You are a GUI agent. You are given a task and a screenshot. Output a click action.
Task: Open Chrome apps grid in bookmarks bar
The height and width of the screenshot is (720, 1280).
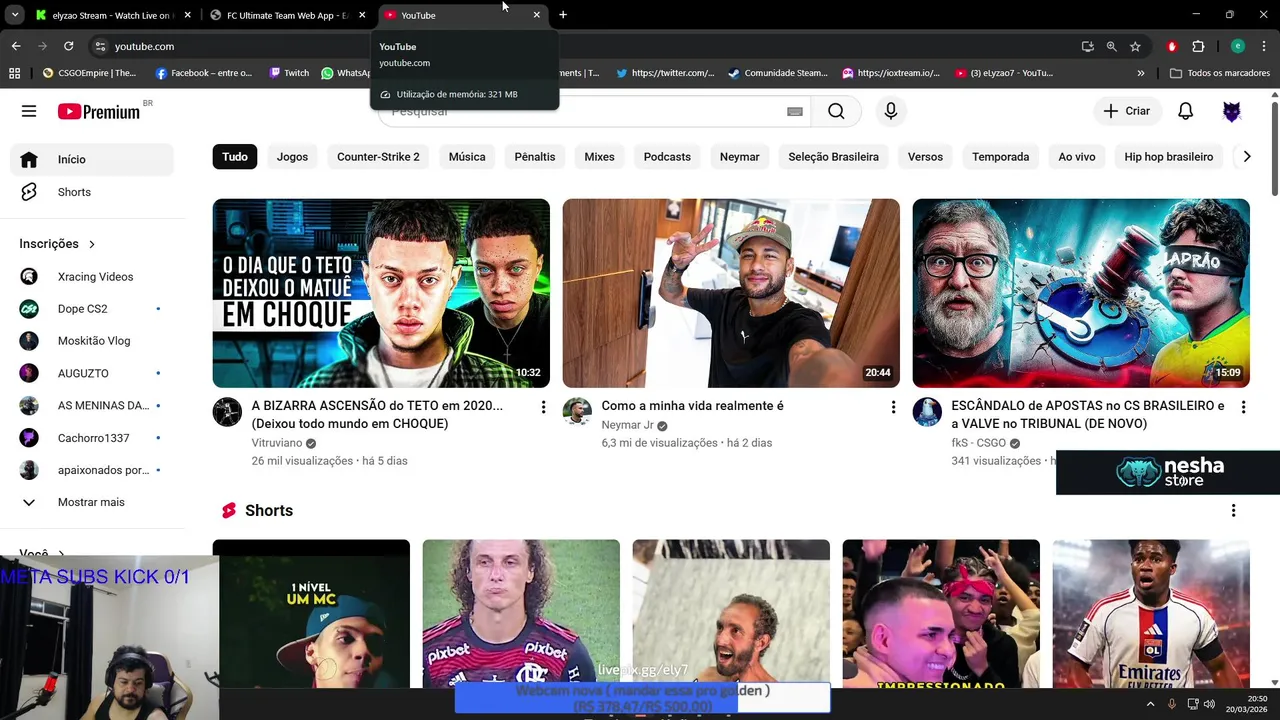click(x=14, y=73)
